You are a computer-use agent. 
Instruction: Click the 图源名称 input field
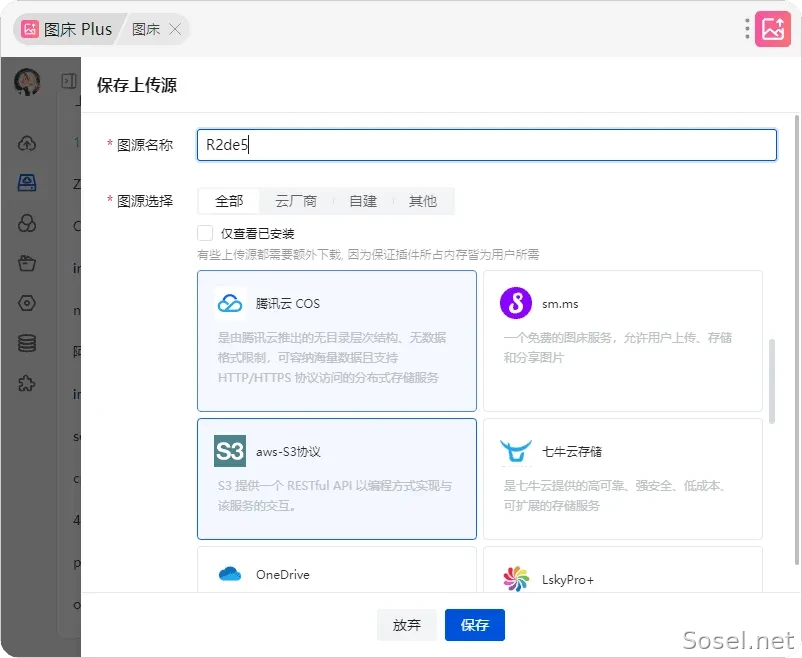point(487,145)
